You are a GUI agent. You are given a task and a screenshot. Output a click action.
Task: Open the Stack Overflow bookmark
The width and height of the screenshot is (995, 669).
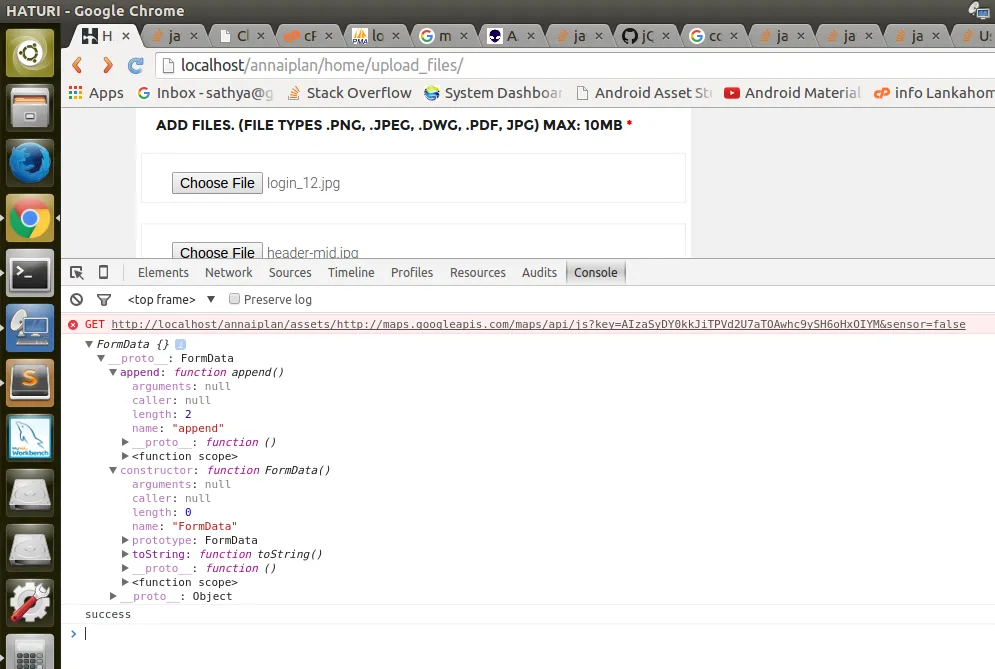(350, 93)
